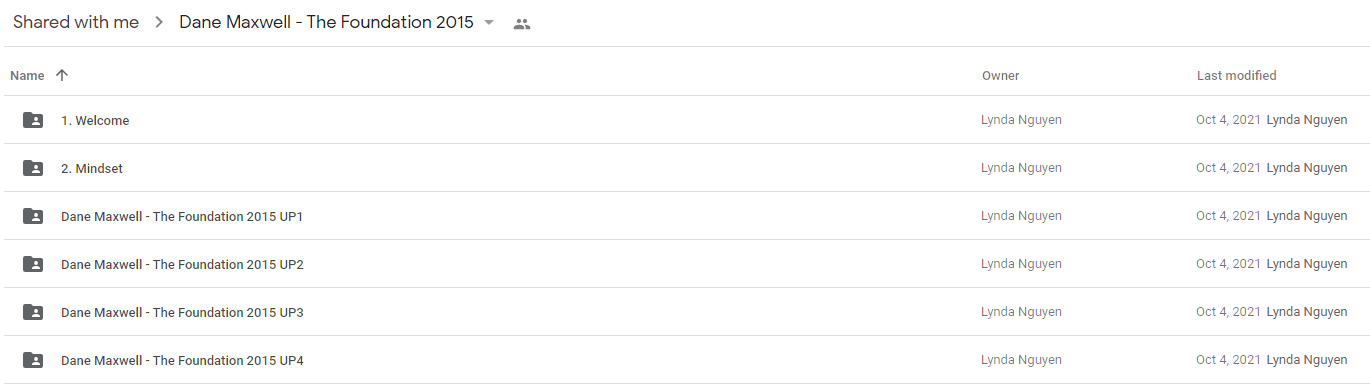Click the Foundation 2015 UP4 folder icon
The width and height of the screenshot is (1370, 384).
(33, 360)
